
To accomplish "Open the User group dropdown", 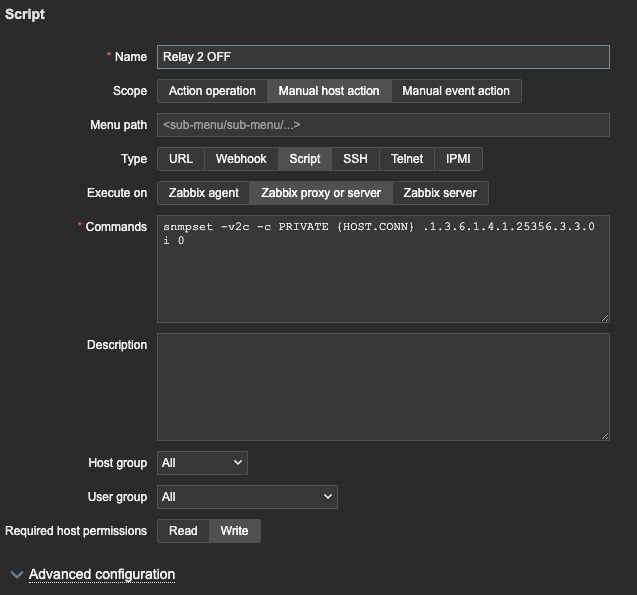I will (x=247, y=497).
